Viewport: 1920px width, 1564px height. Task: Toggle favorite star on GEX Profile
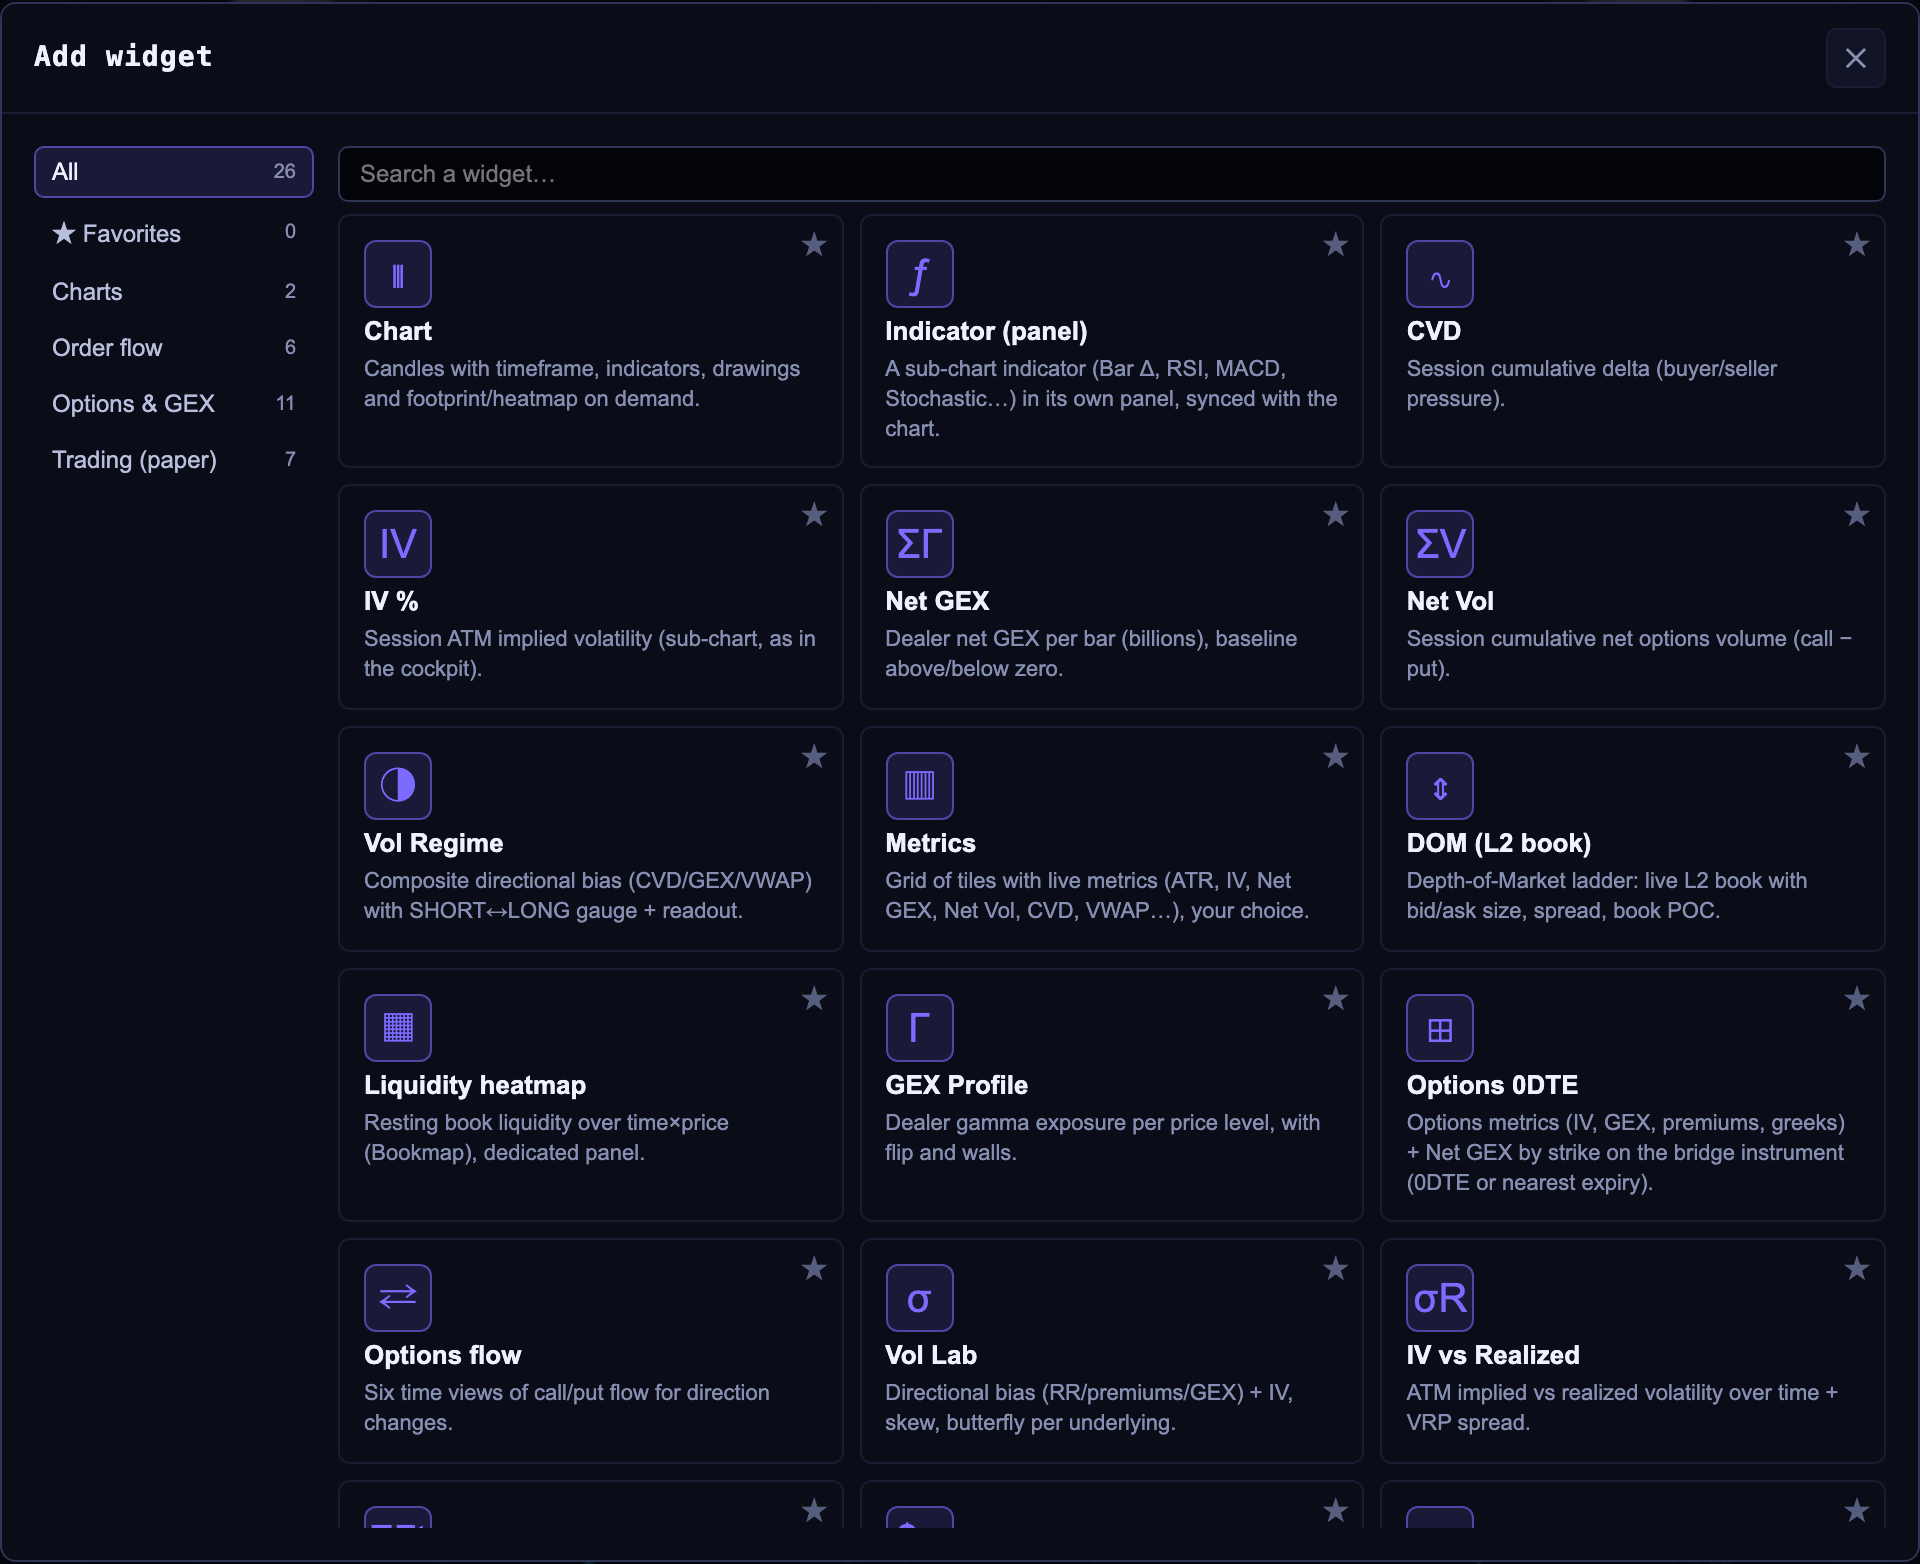(1335, 999)
